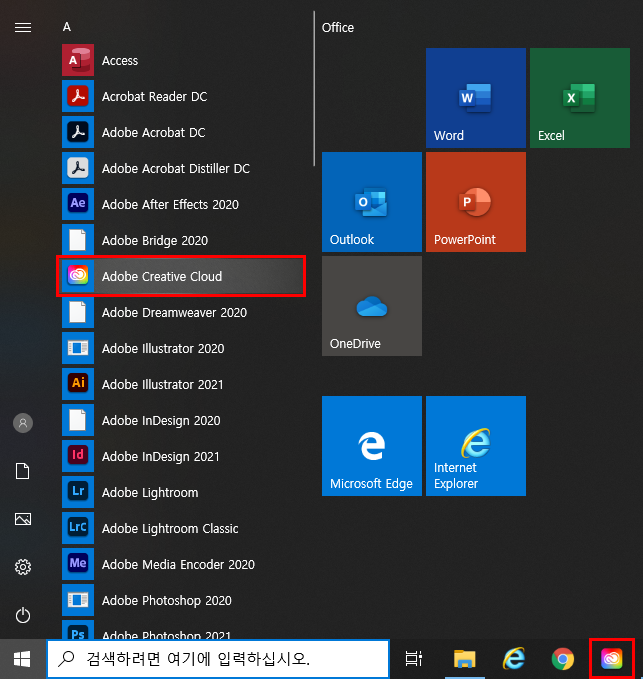The width and height of the screenshot is (643, 679).
Task: Open the Excel tile
Action: tap(580, 98)
